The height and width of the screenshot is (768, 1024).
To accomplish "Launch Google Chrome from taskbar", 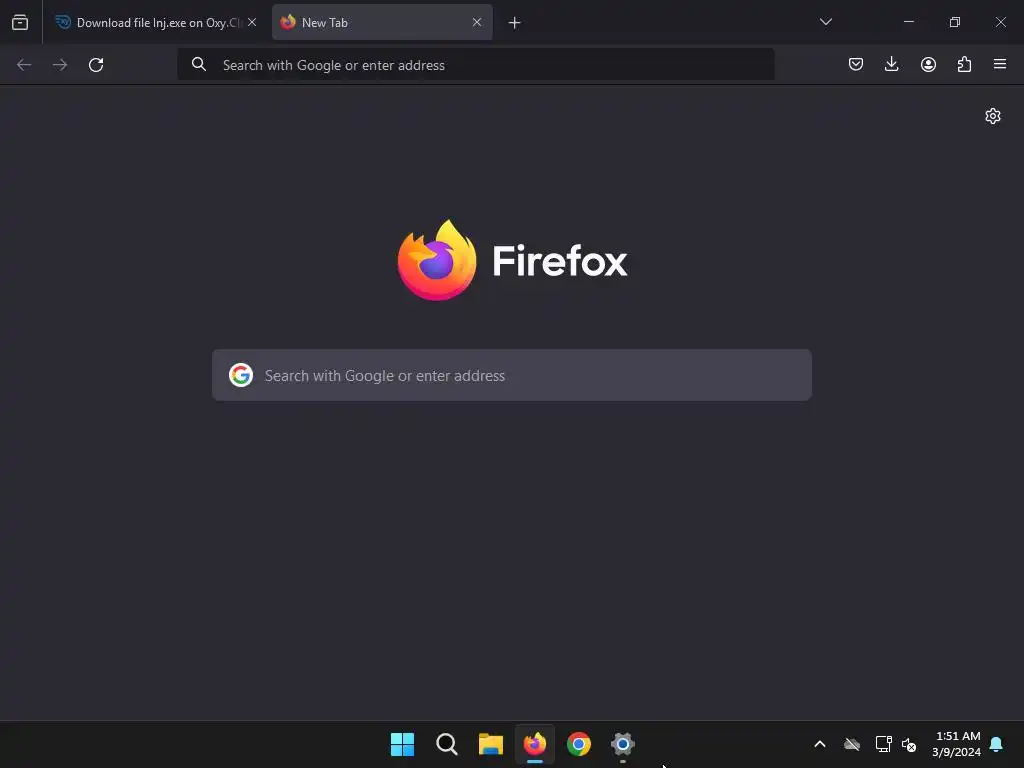I will 579,744.
